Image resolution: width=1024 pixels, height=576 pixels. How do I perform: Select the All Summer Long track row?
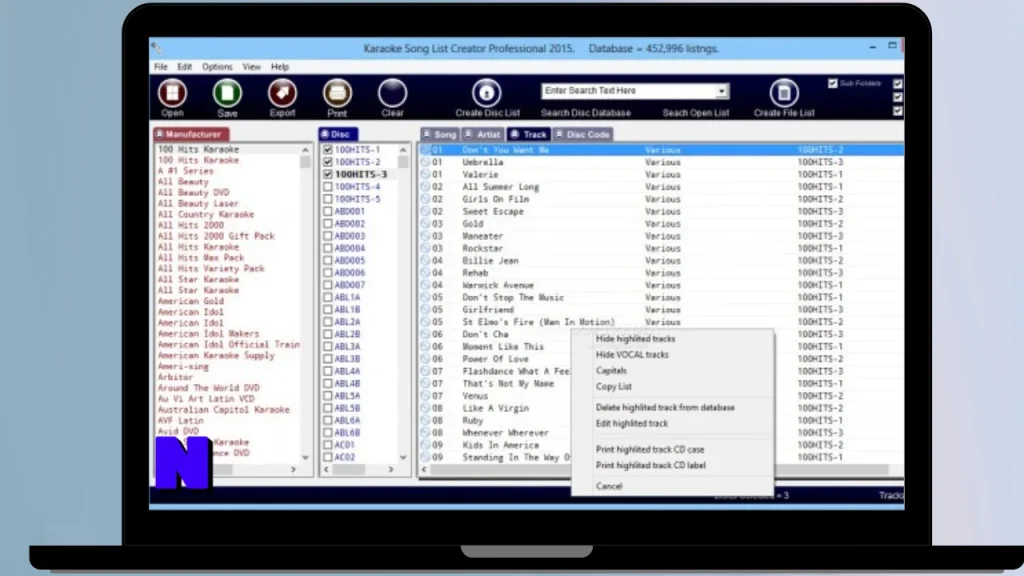click(x=661, y=187)
